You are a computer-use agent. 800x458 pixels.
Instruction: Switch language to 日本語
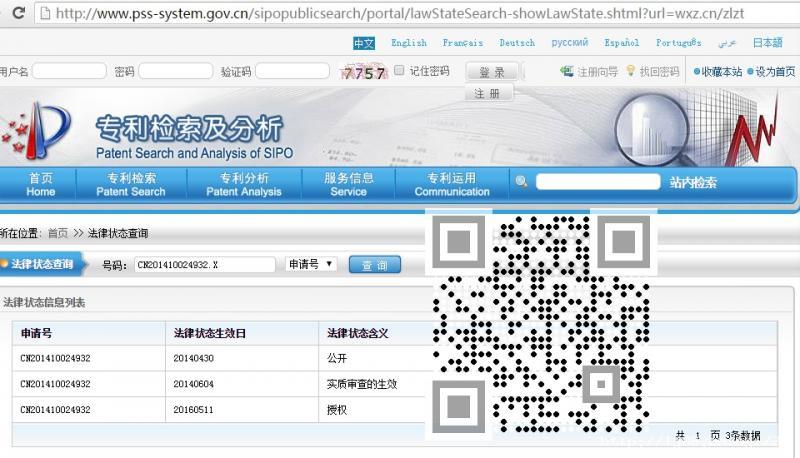767,43
